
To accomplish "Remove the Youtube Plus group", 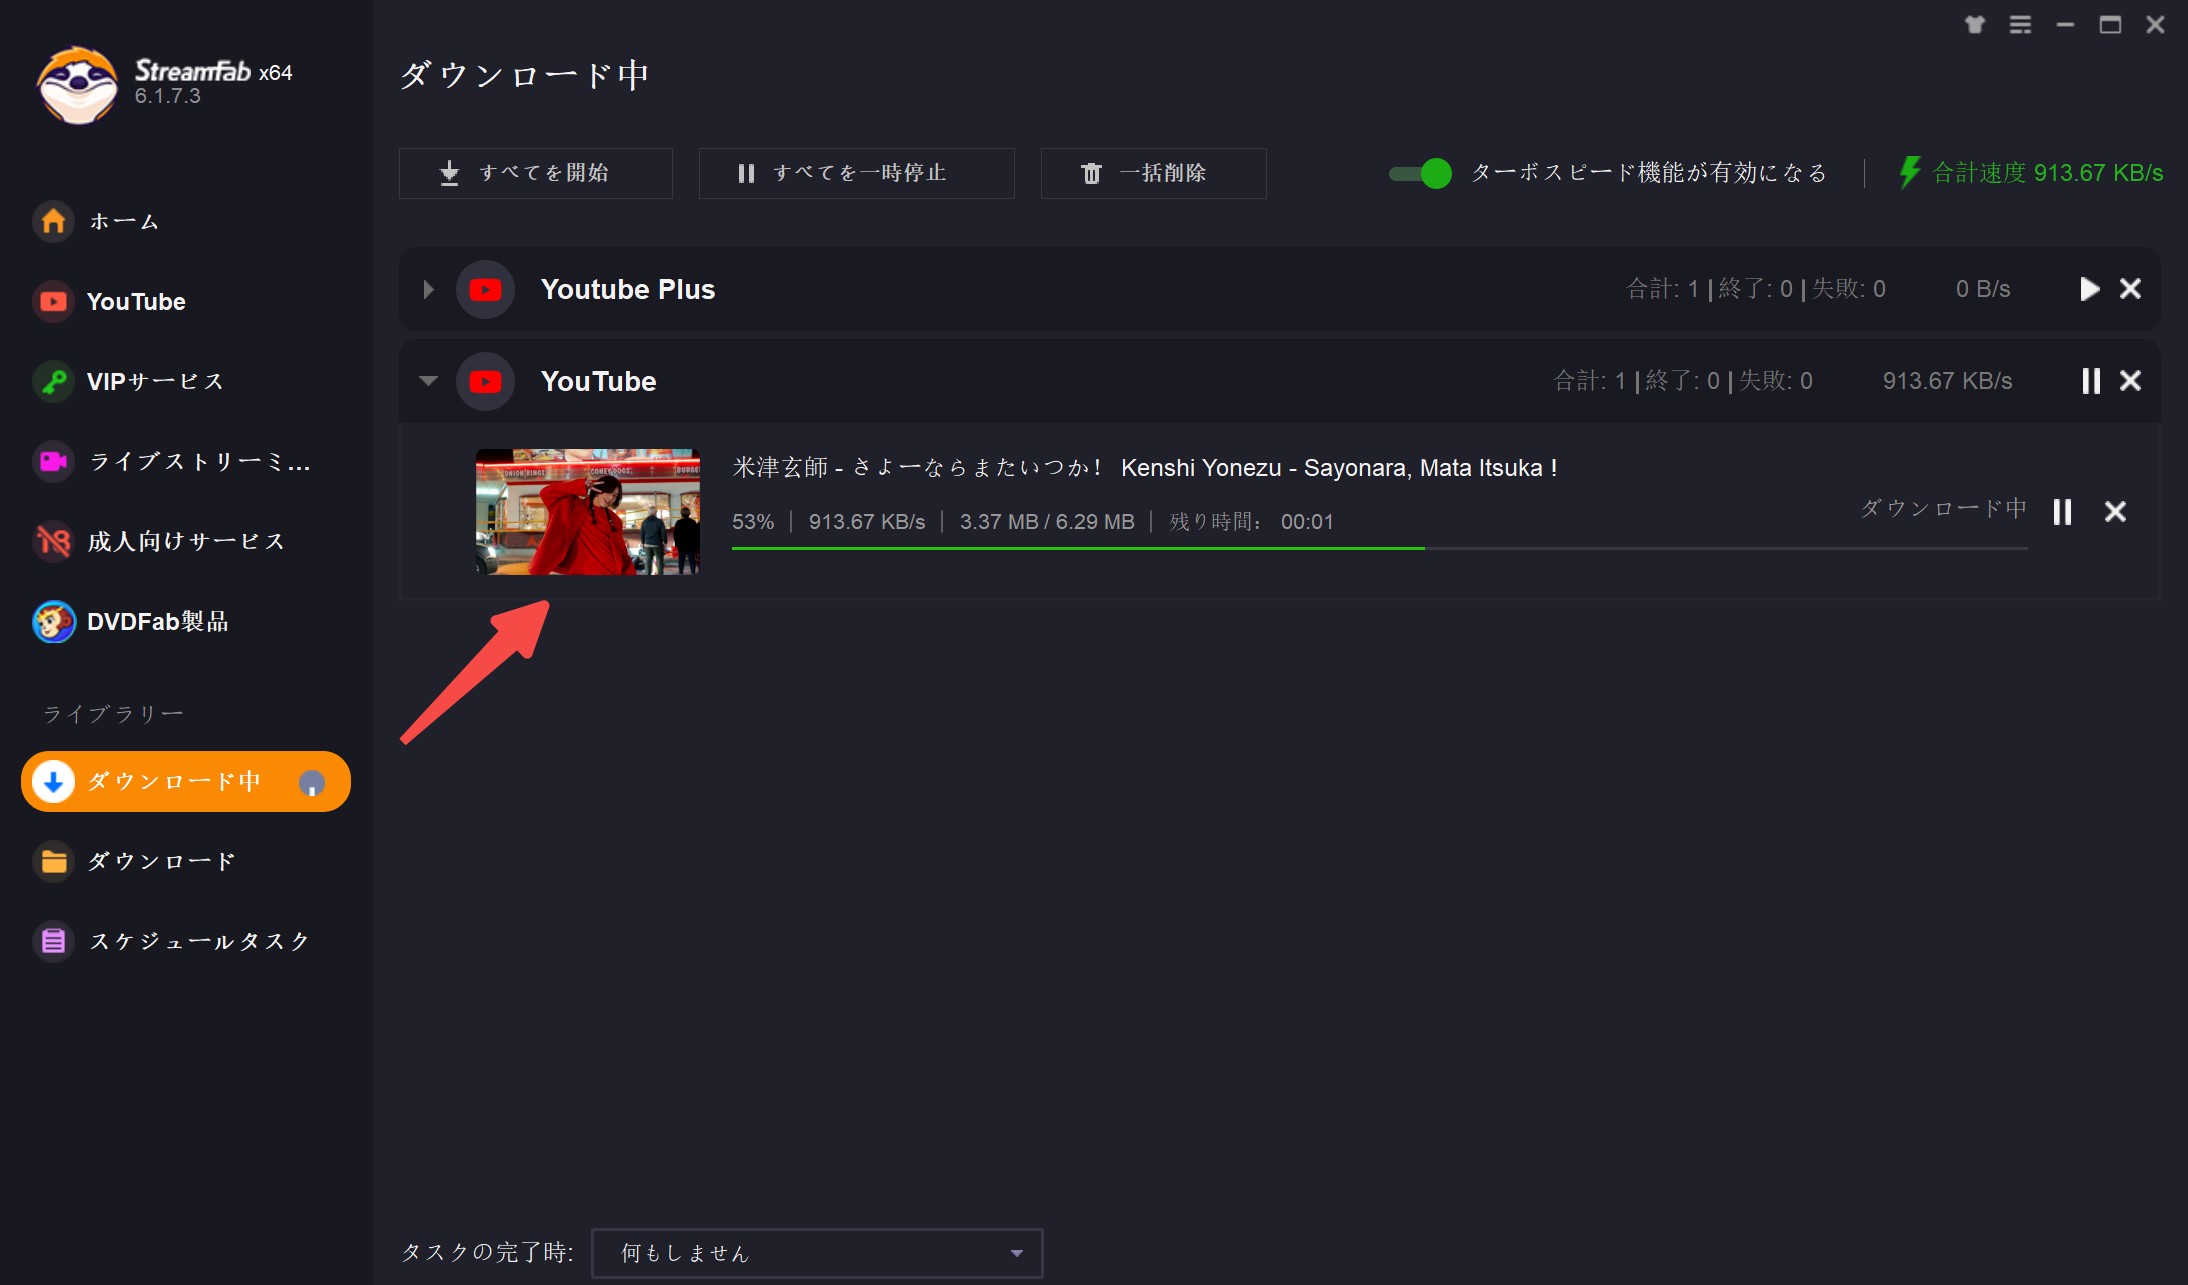I will [2131, 289].
